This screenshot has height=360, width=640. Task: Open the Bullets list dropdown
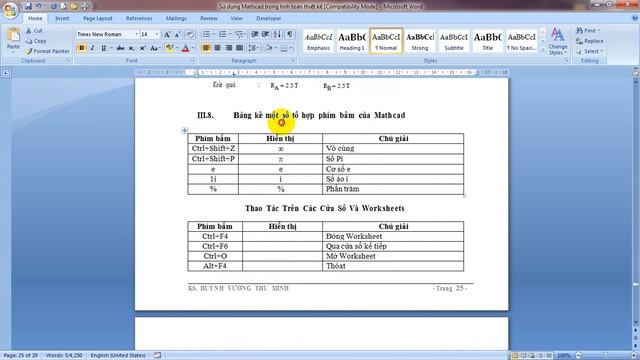(214, 34)
